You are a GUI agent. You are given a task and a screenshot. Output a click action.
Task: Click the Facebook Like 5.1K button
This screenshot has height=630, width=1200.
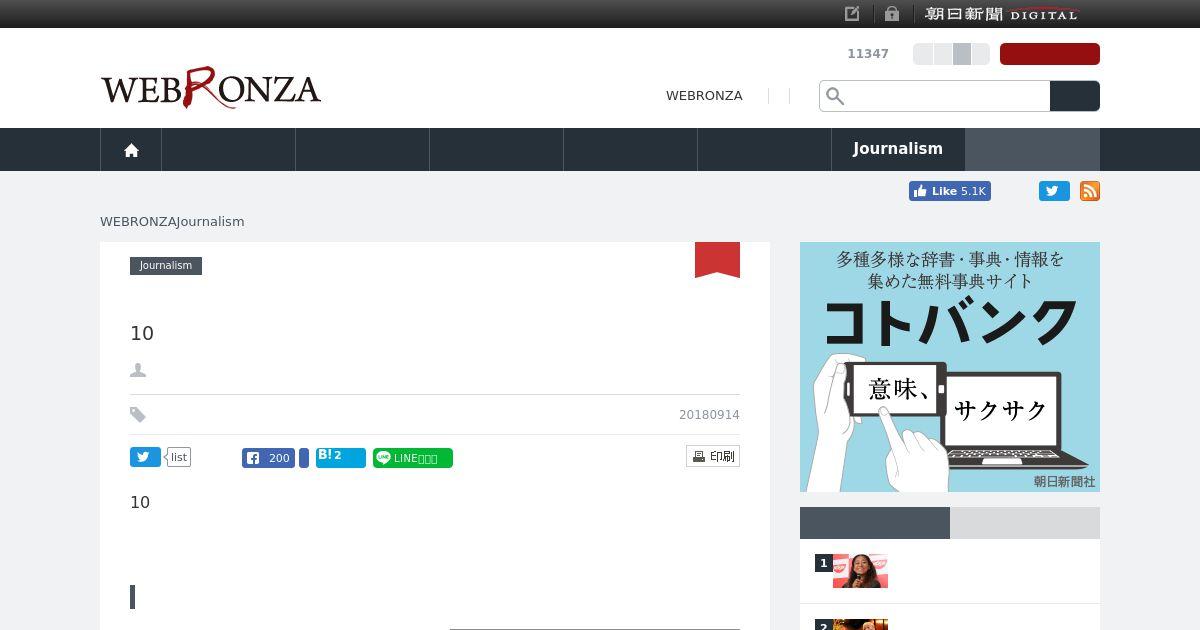pos(950,191)
